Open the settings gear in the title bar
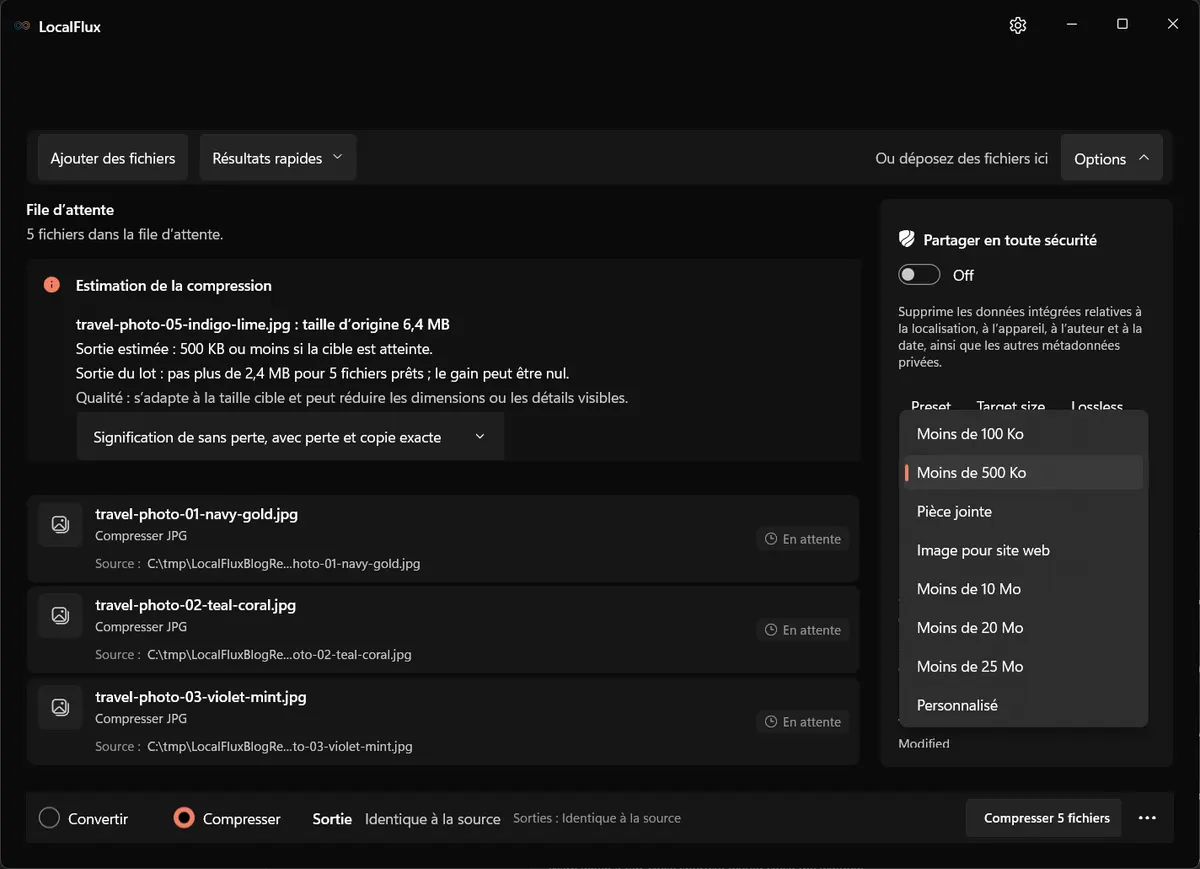 (x=1018, y=25)
